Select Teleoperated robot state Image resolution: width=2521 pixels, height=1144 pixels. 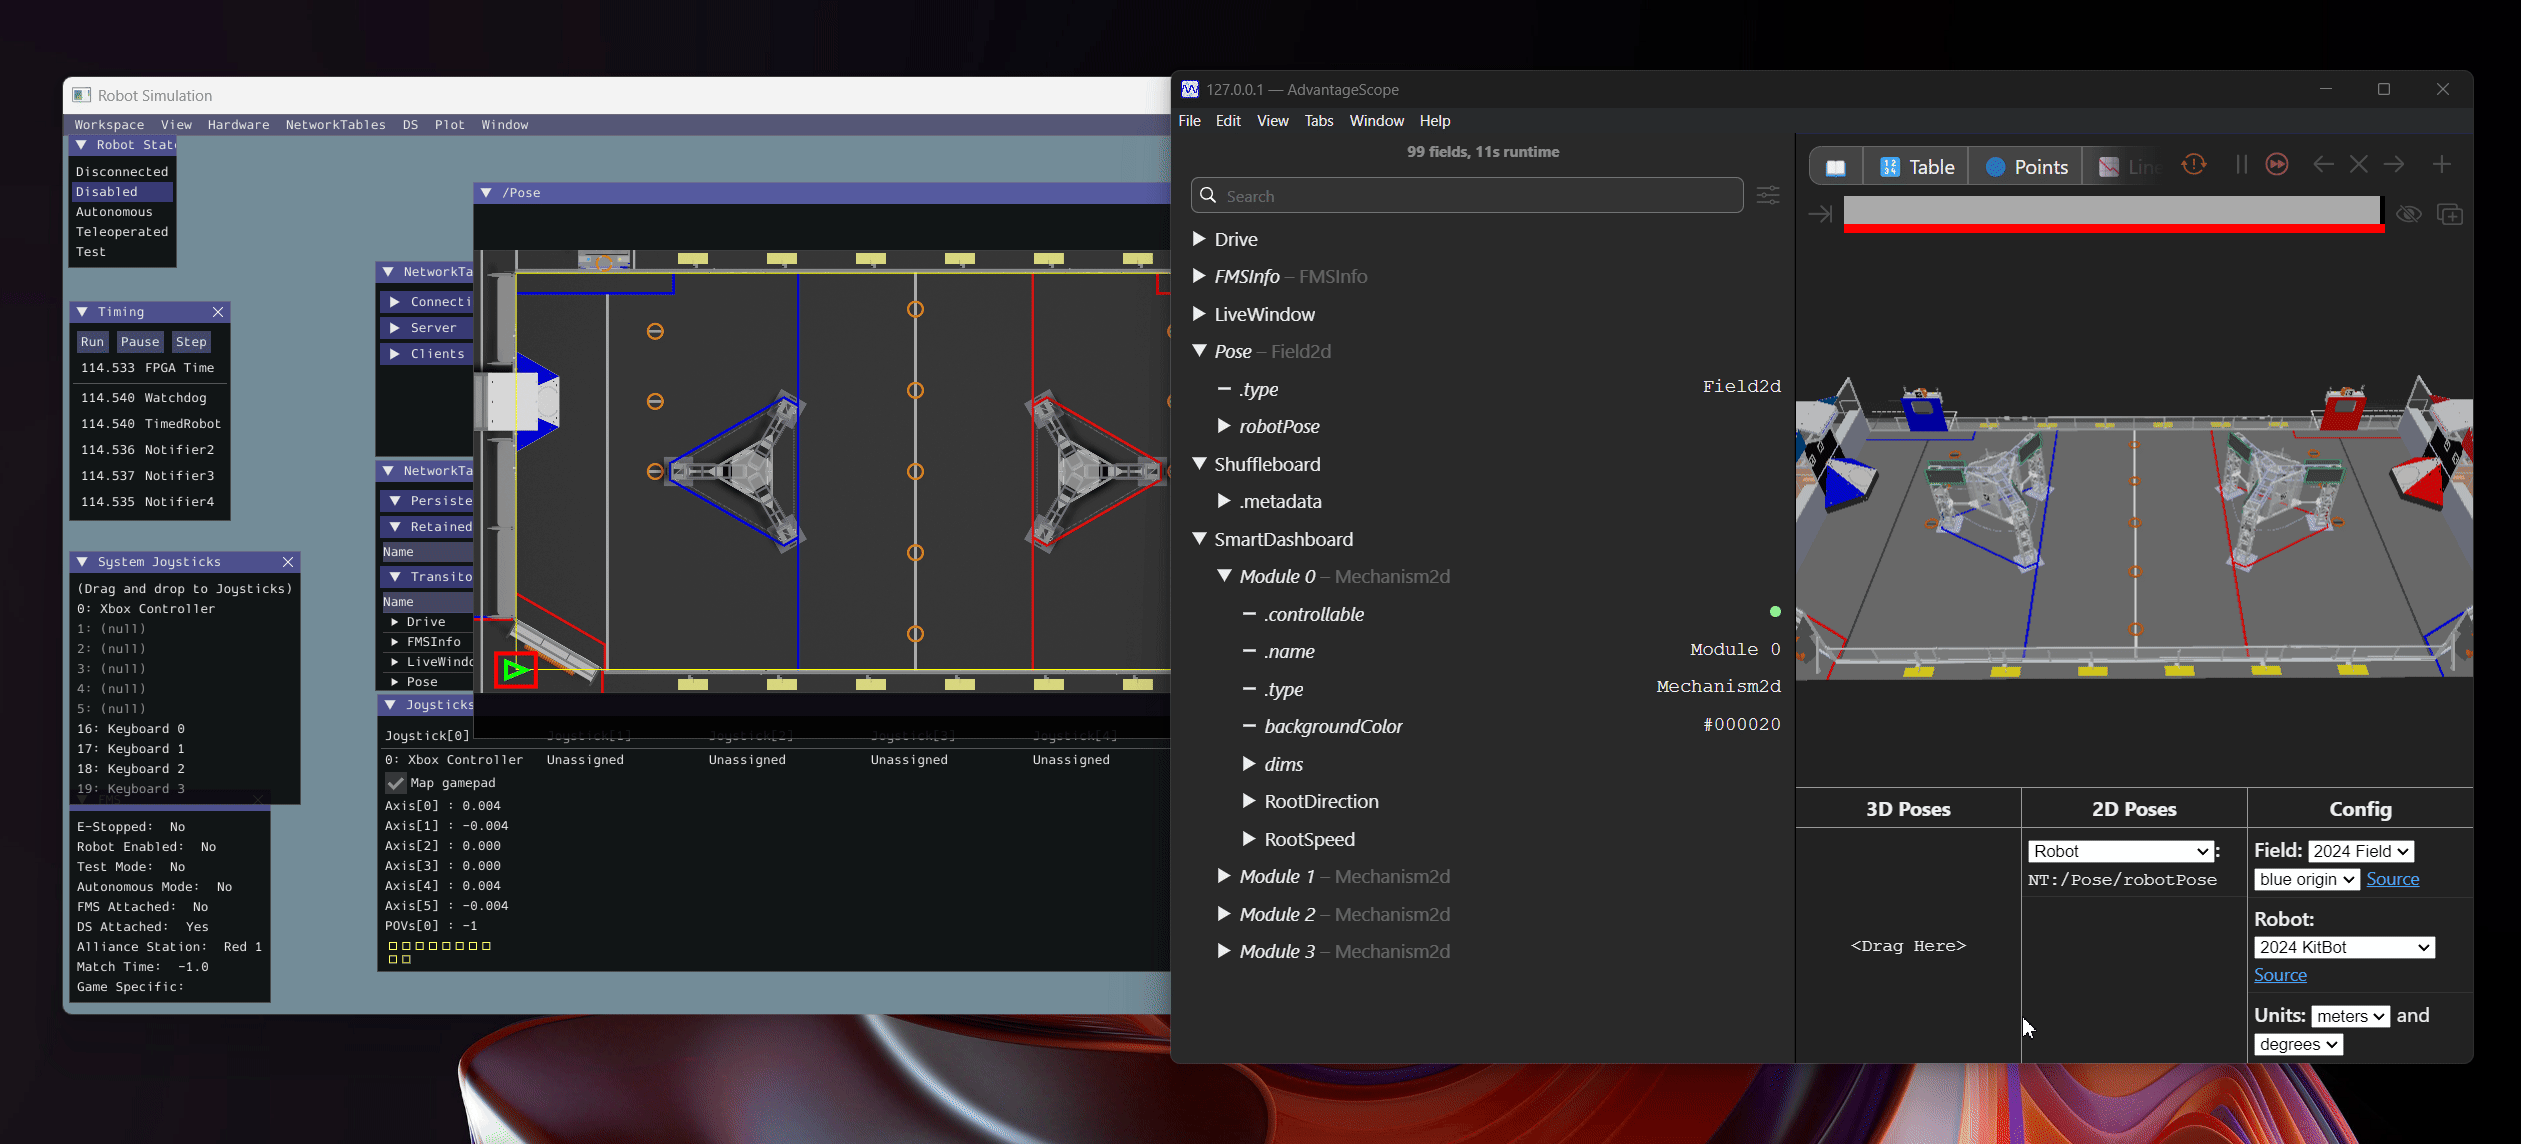(122, 232)
